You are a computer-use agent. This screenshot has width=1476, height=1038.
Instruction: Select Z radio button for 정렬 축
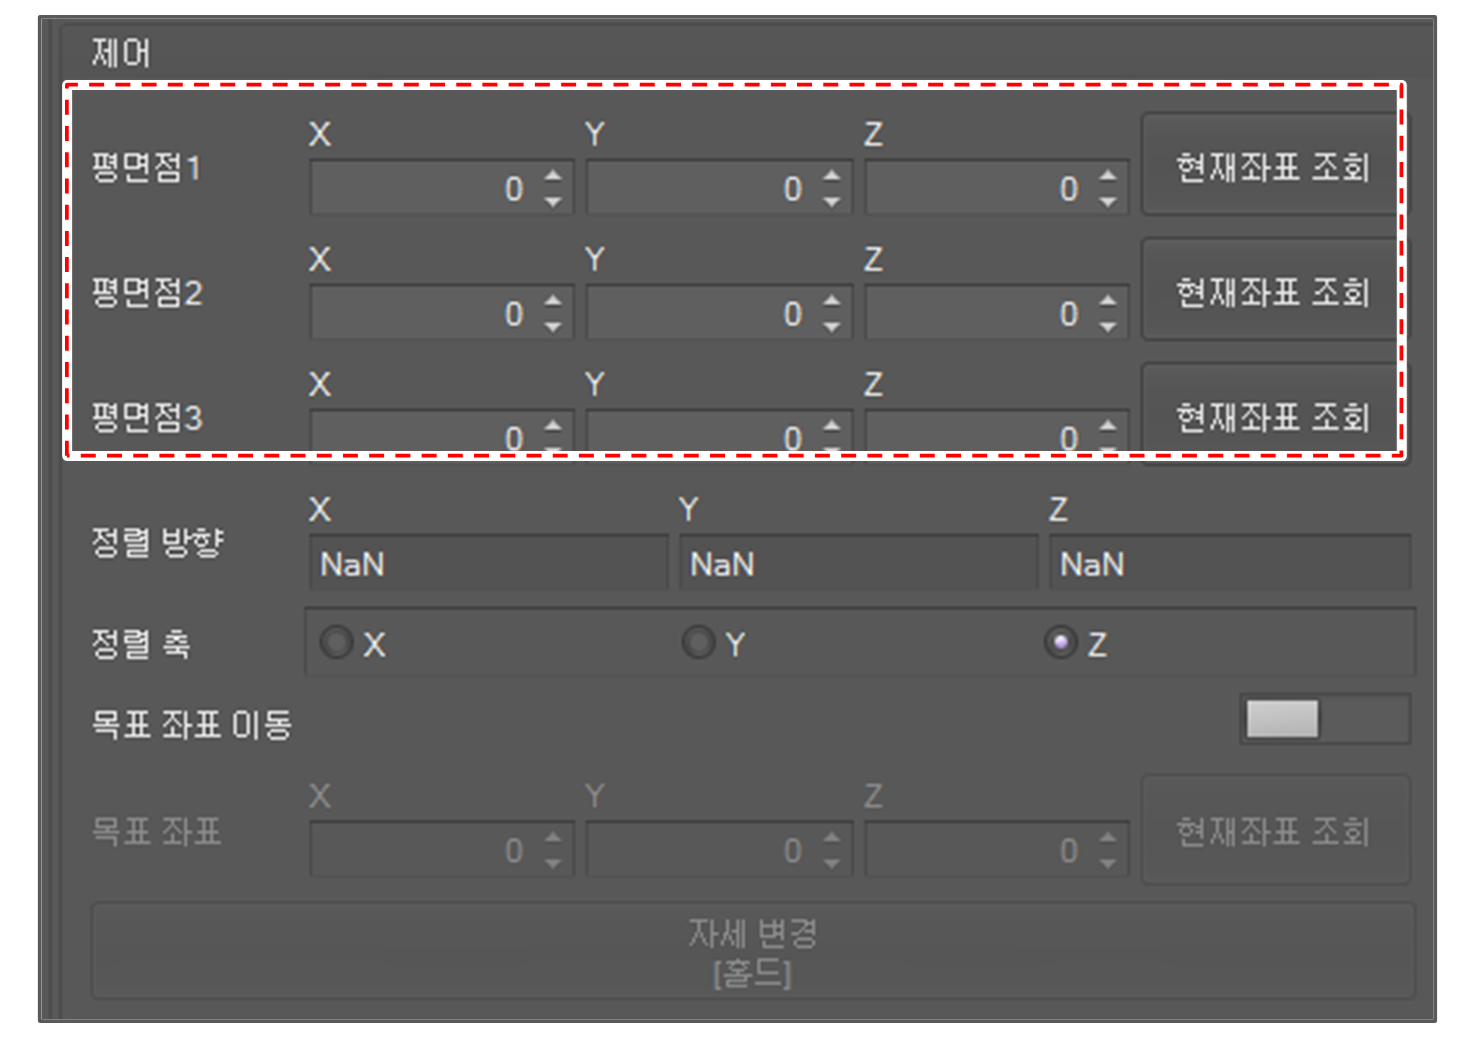1060,642
